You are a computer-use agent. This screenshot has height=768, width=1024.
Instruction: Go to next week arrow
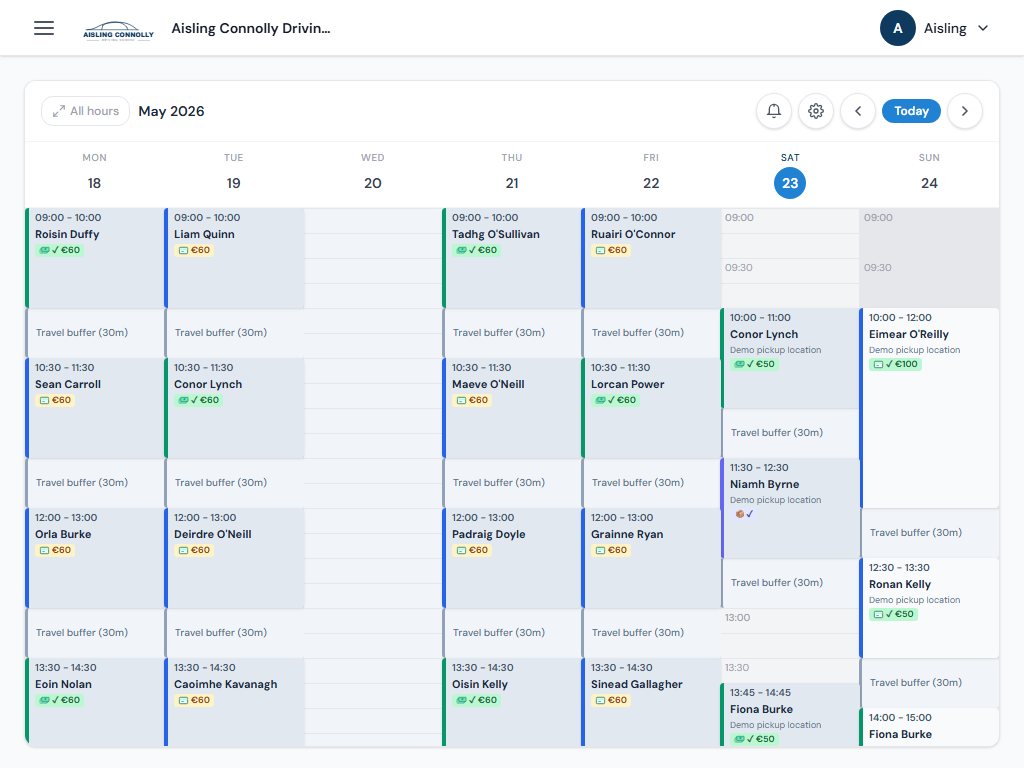[965, 111]
